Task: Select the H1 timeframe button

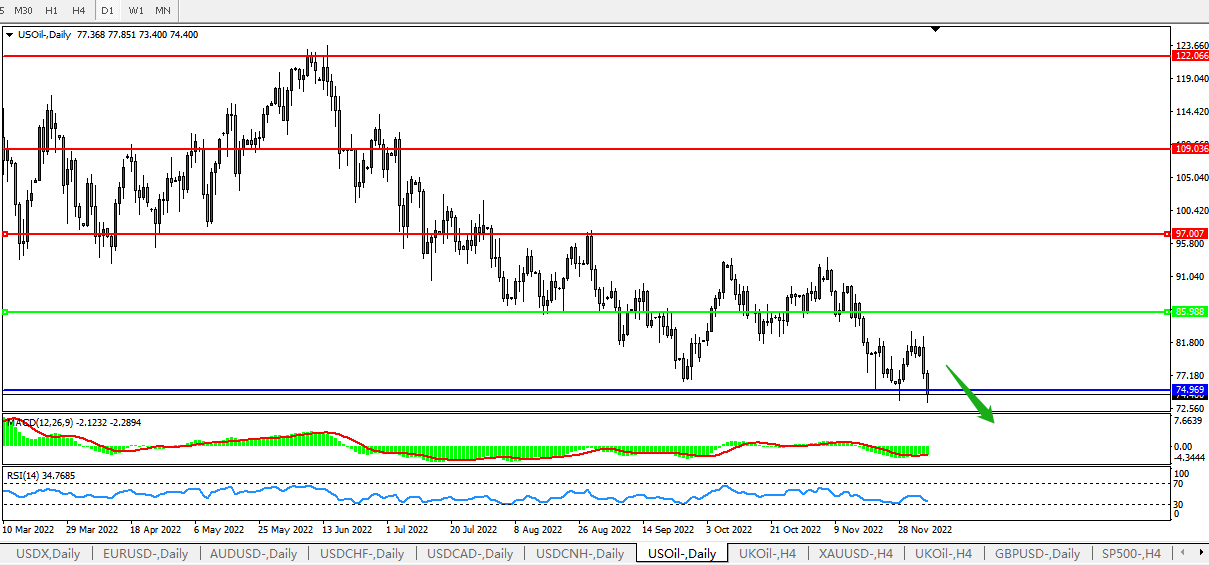Action: (51, 10)
